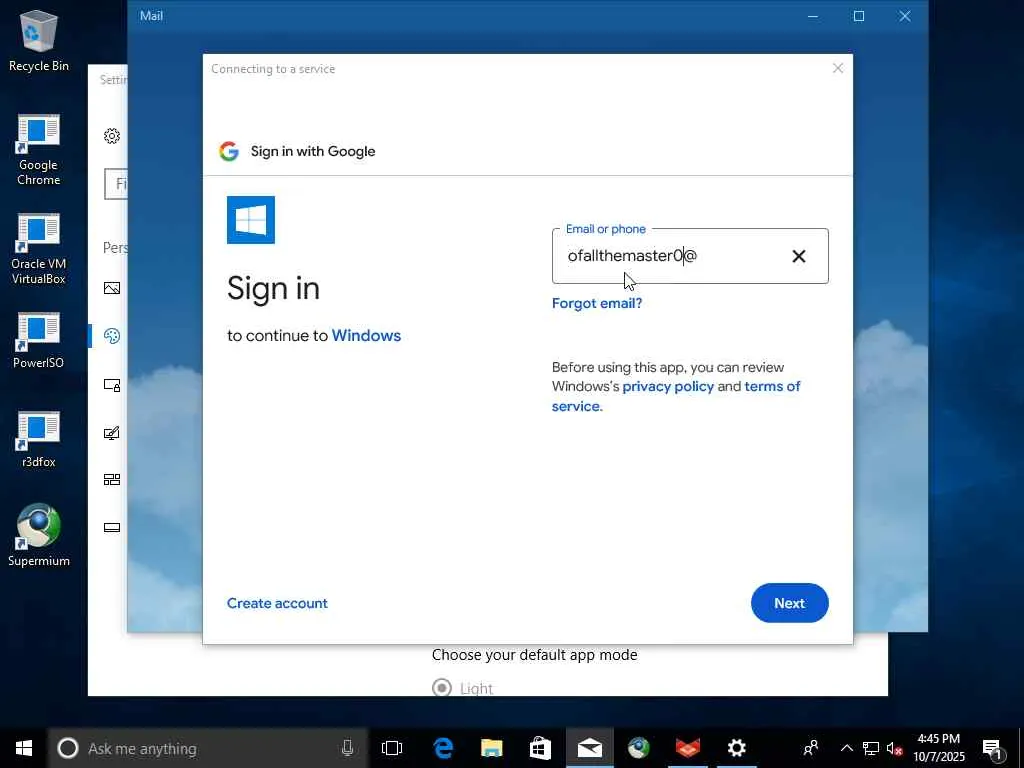
Task: Open the Recycle Bin desktop icon
Action: pyautogui.click(x=39, y=40)
